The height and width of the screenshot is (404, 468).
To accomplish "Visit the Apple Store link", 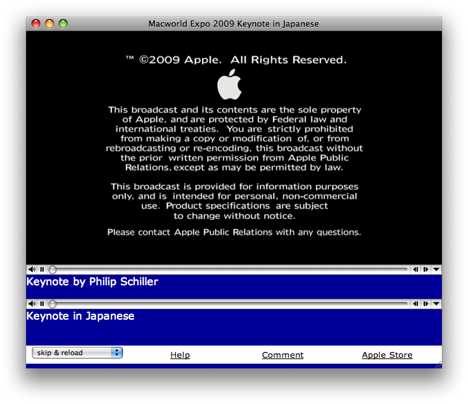I will pyautogui.click(x=387, y=355).
